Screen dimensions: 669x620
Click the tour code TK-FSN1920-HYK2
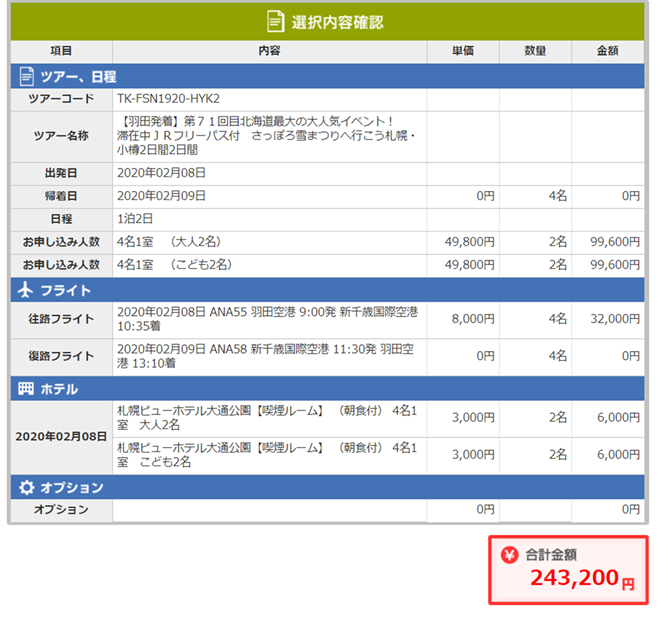click(168, 99)
